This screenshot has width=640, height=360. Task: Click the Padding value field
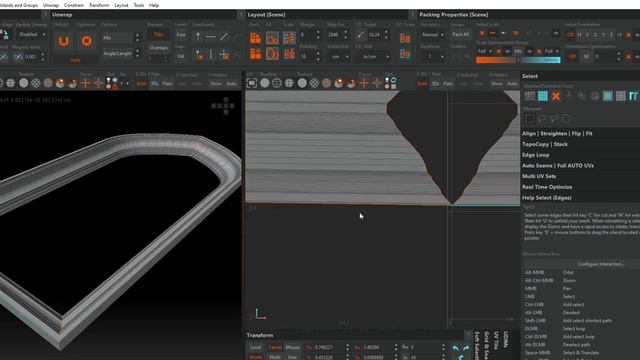tap(307, 57)
